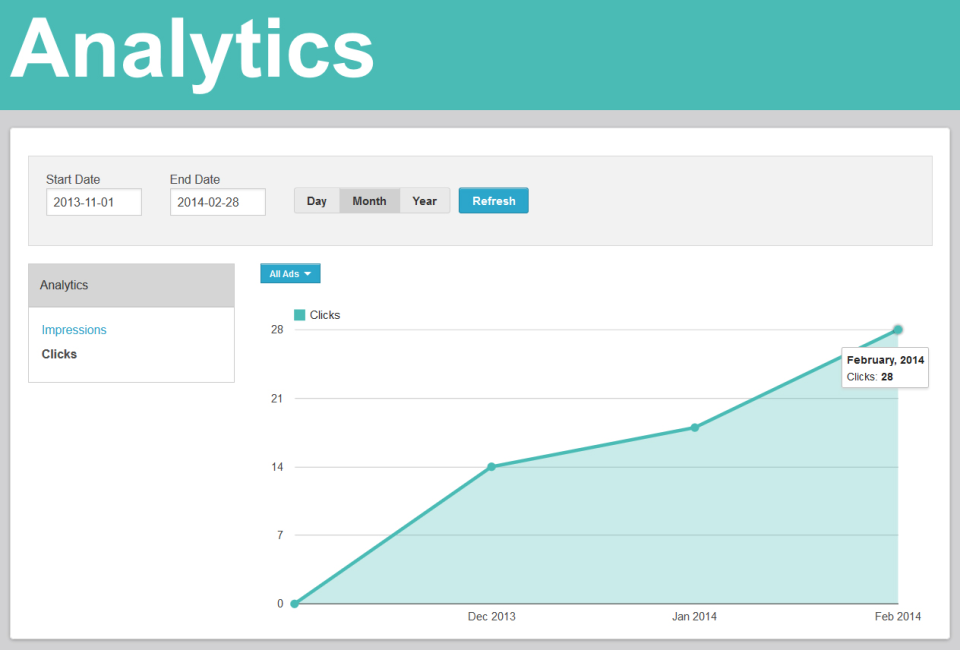Select the Impressions link
Image resolution: width=960 pixels, height=650 pixels.
pyautogui.click(x=73, y=329)
